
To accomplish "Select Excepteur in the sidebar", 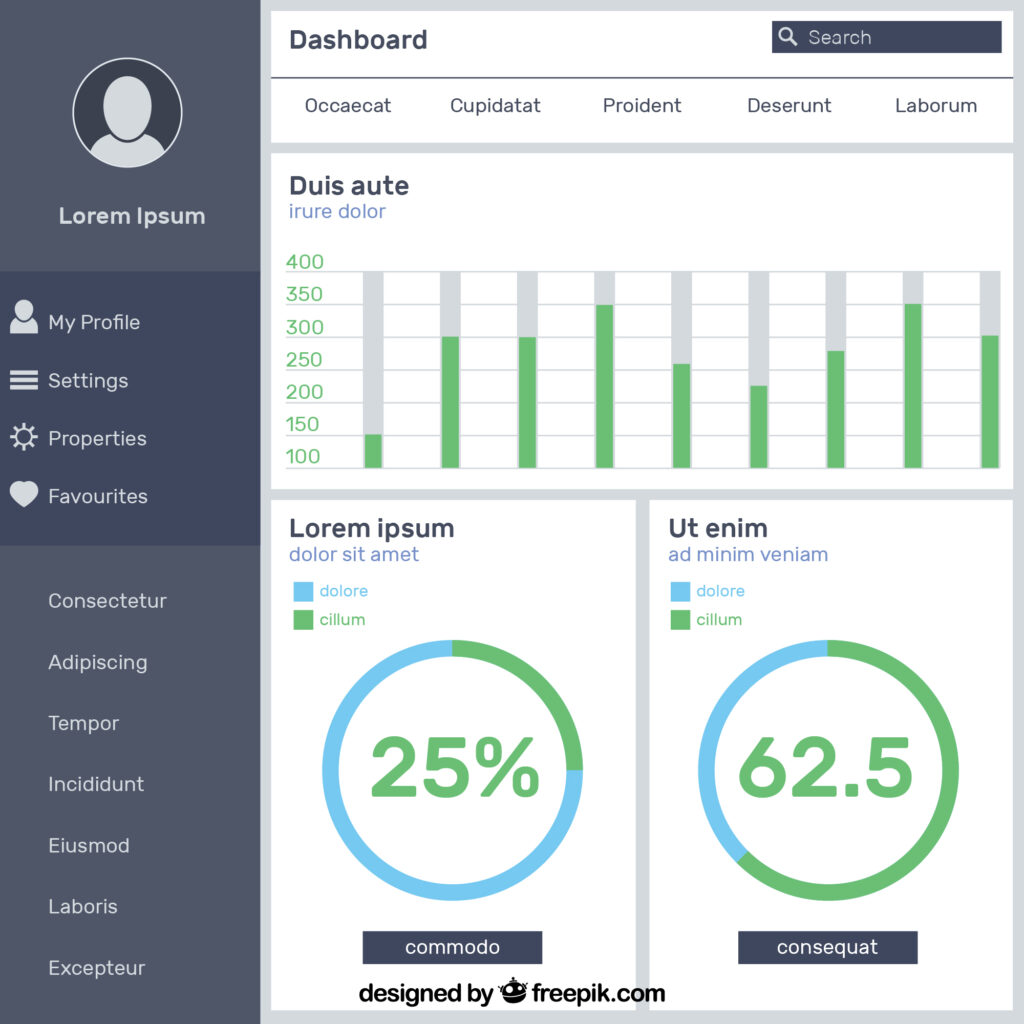I will [96, 968].
